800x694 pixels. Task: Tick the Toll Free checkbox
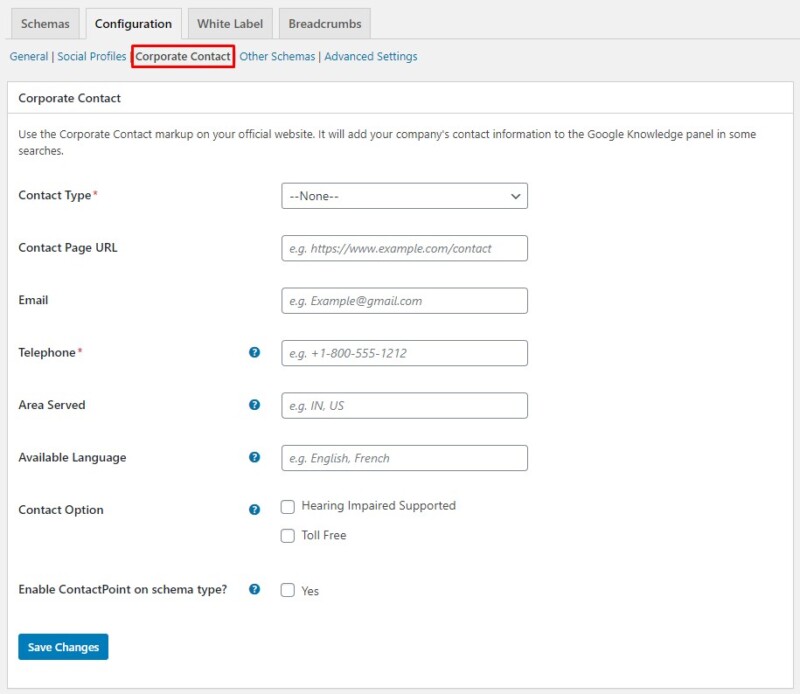pos(288,536)
